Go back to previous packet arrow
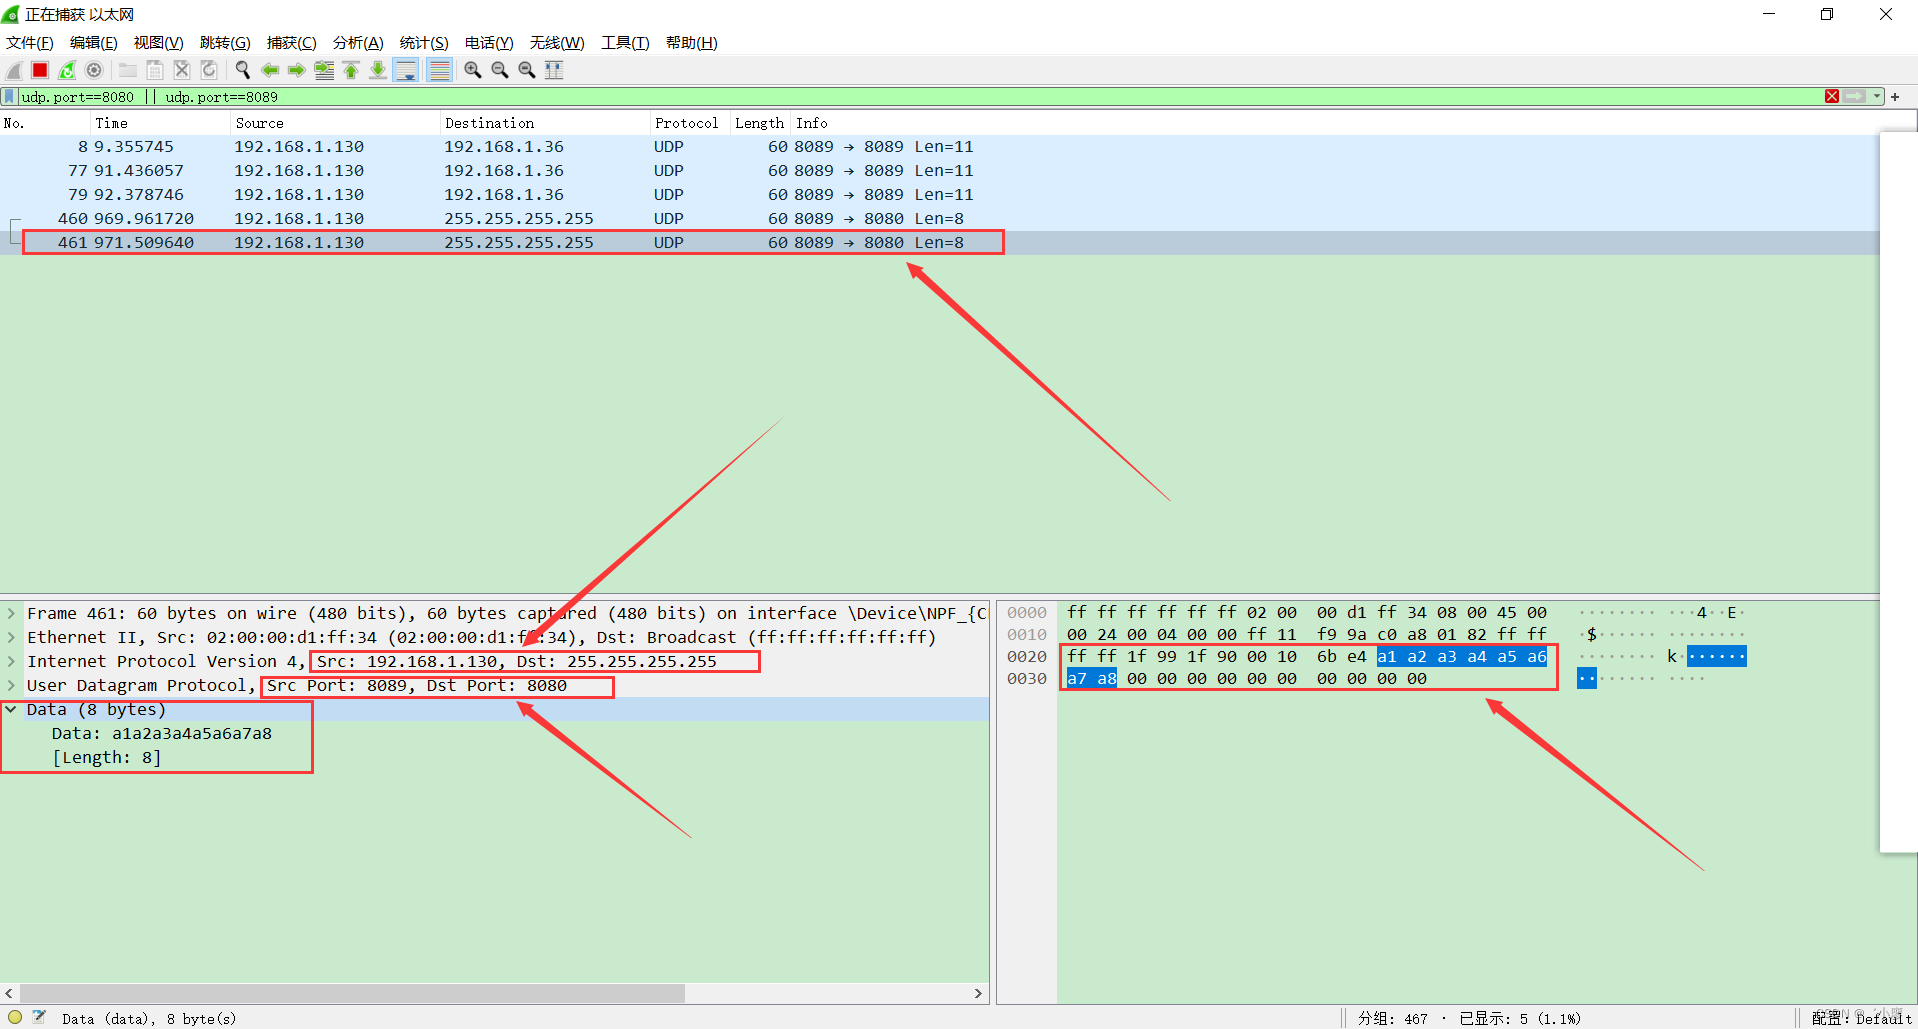Viewport: 1918px width, 1029px height. (x=270, y=70)
